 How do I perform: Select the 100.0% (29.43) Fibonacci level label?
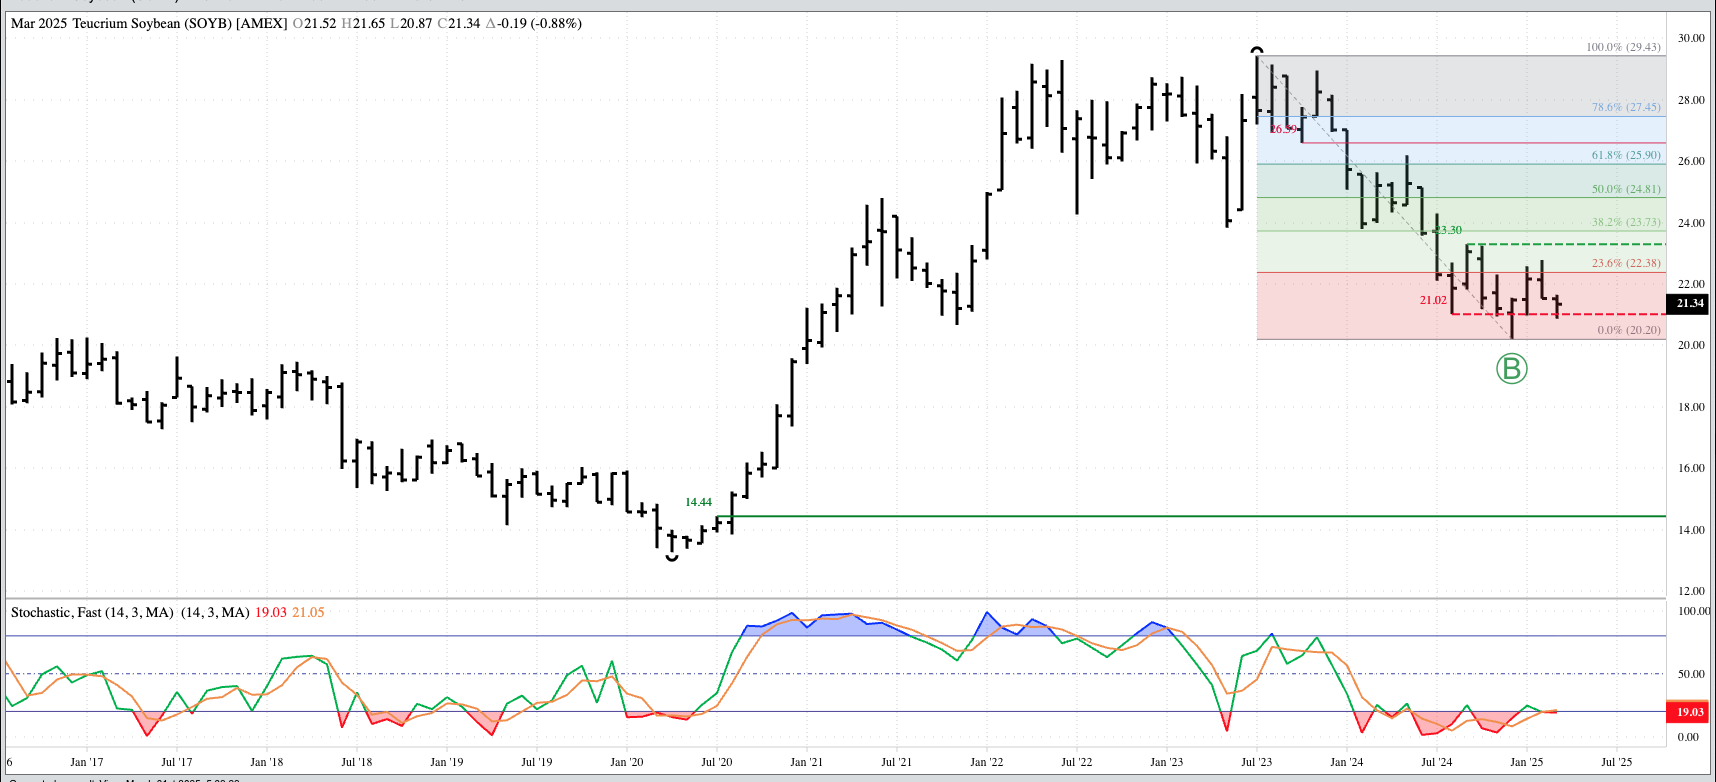tap(1623, 47)
